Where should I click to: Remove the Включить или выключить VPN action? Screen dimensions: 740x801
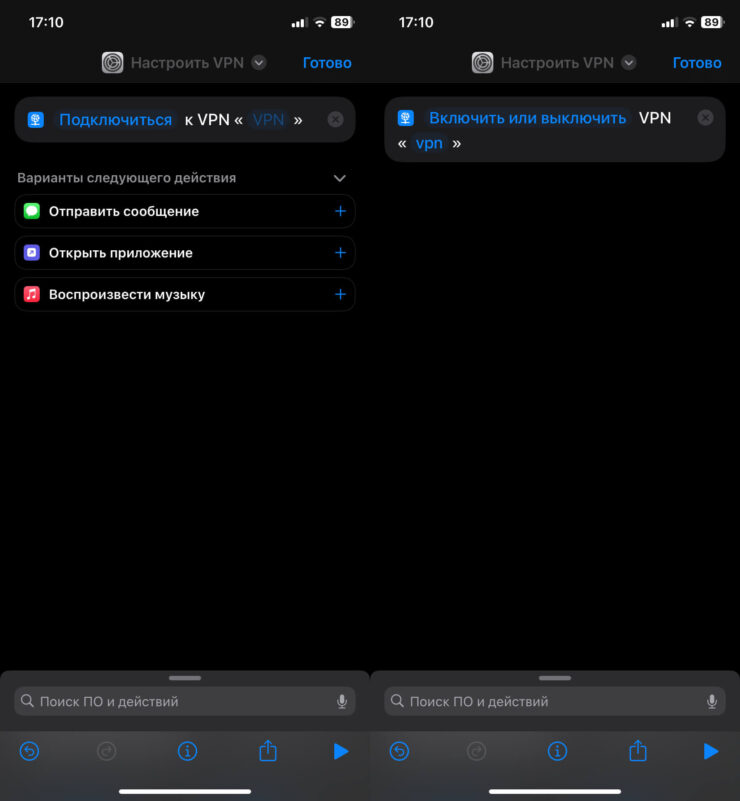tap(705, 118)
